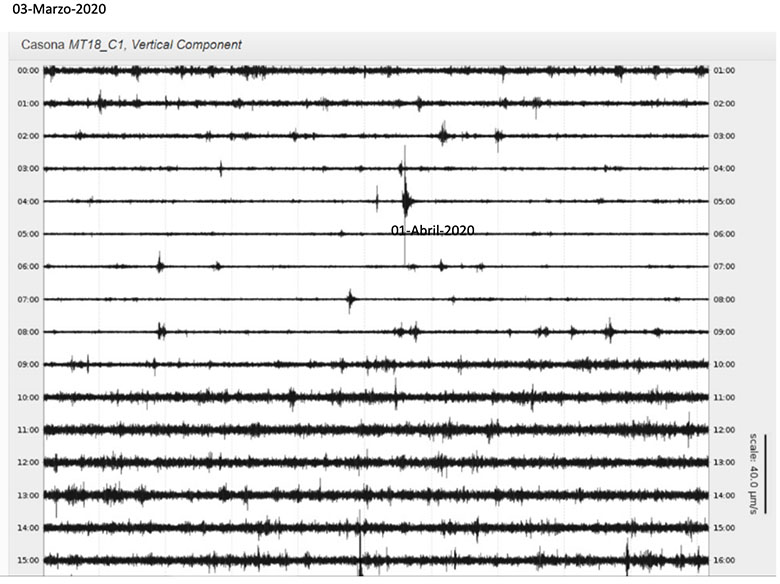Select the 00:00 left time label

tap(28, 71)
